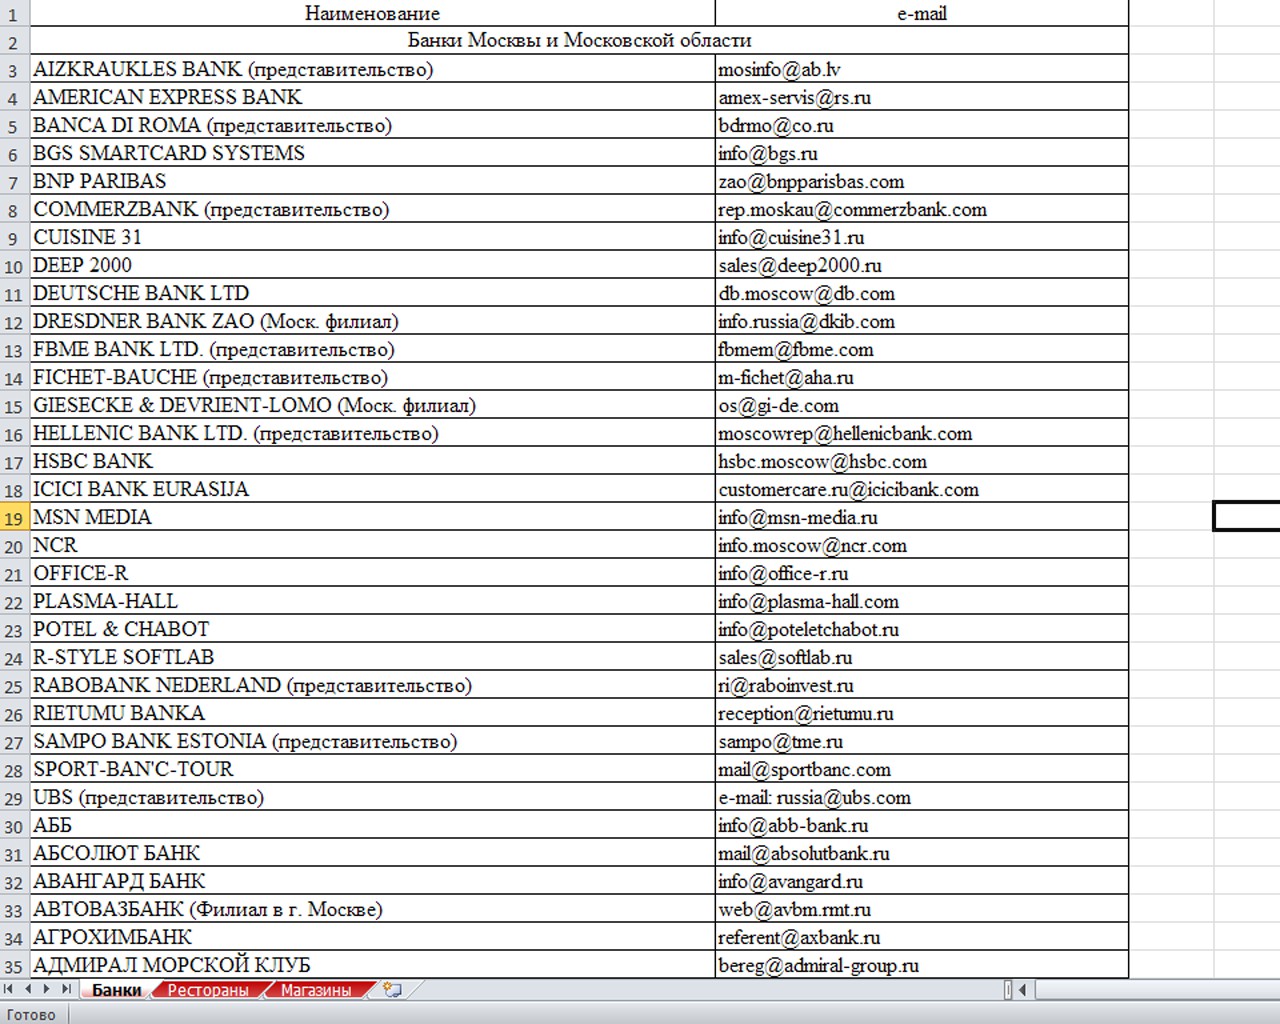Viewport: 1280px width, 1024px height.
Task: Click the horizontal scrollbar track
Action: click(1157, 990)
